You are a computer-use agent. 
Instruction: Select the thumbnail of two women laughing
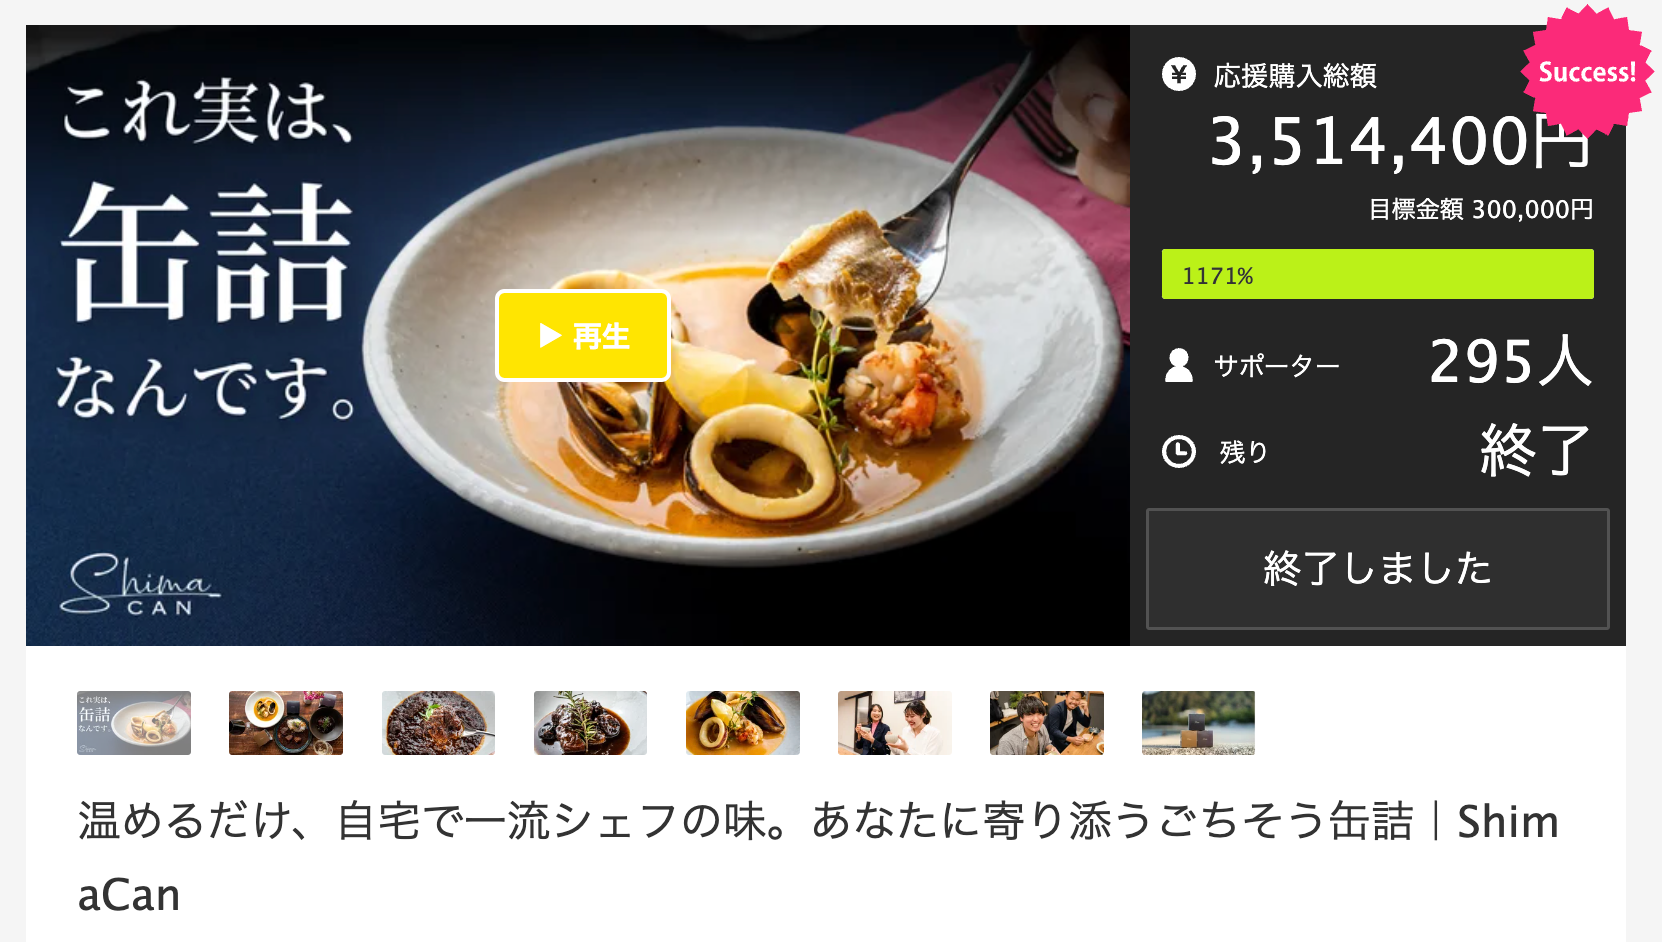895,723
